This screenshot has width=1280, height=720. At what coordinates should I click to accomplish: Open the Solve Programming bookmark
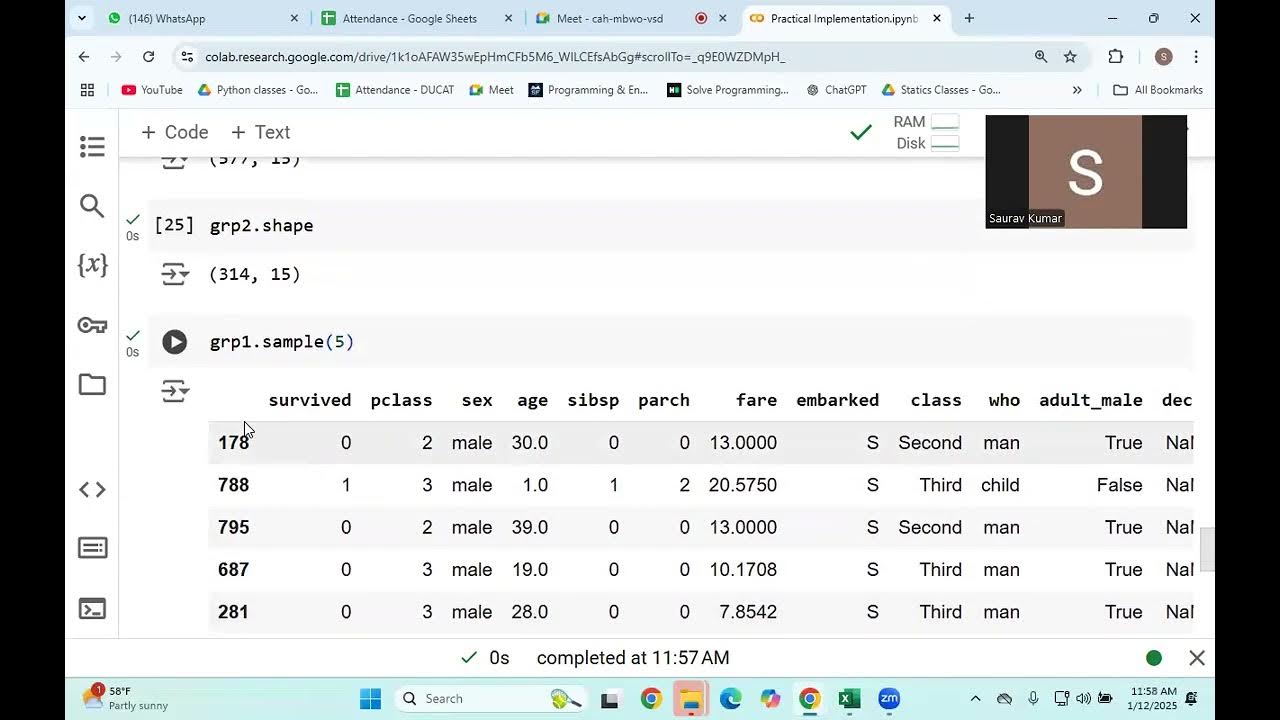(728, 90)
